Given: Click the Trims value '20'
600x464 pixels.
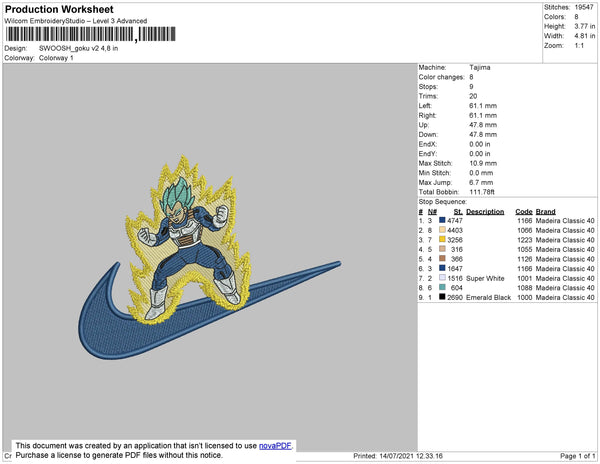Looking at the screenshot, I should [473, 96].
